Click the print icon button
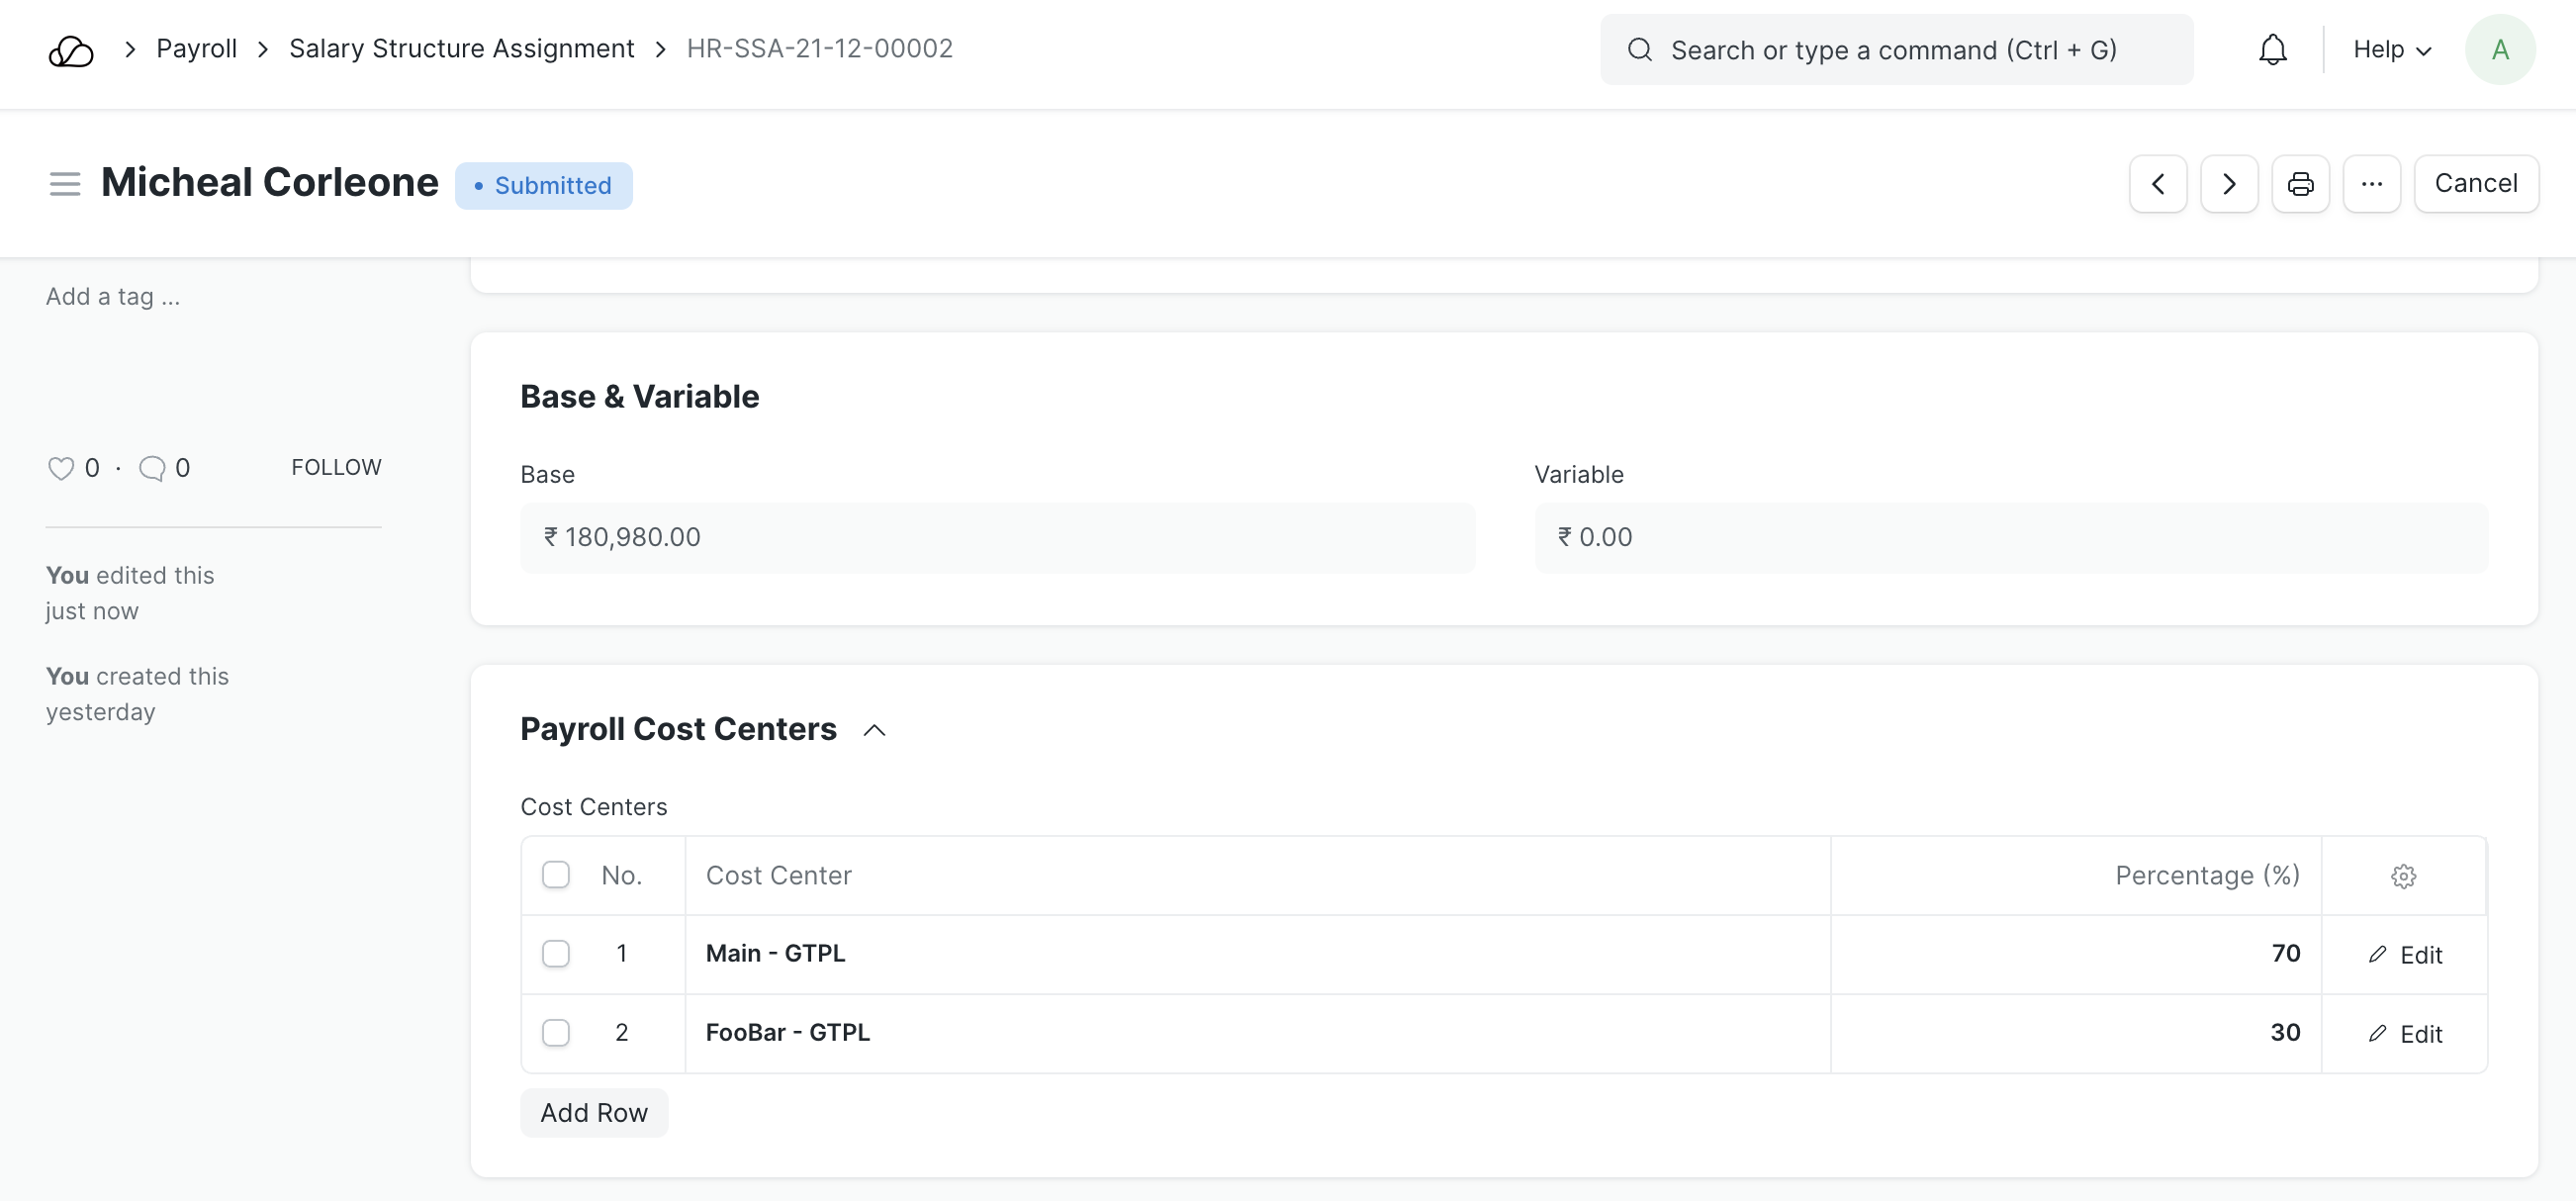 click(2300, 184)
